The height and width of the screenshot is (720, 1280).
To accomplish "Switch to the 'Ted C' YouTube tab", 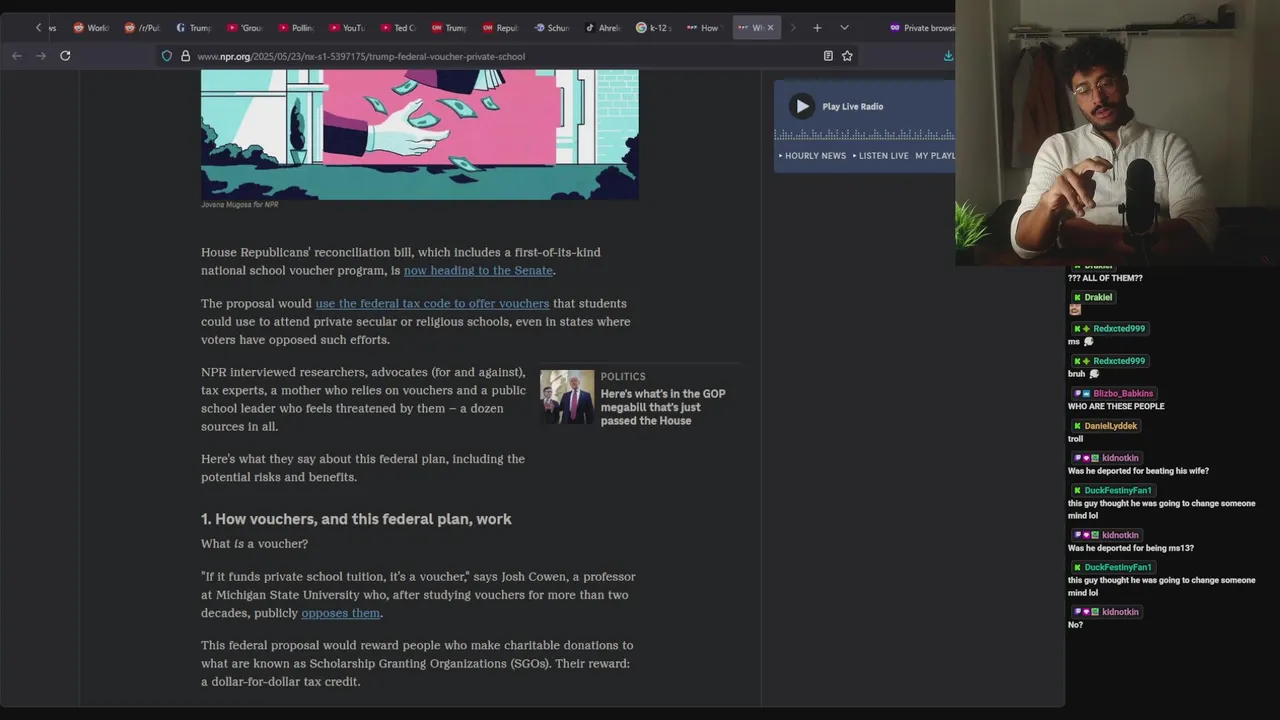I will [398, 28].
